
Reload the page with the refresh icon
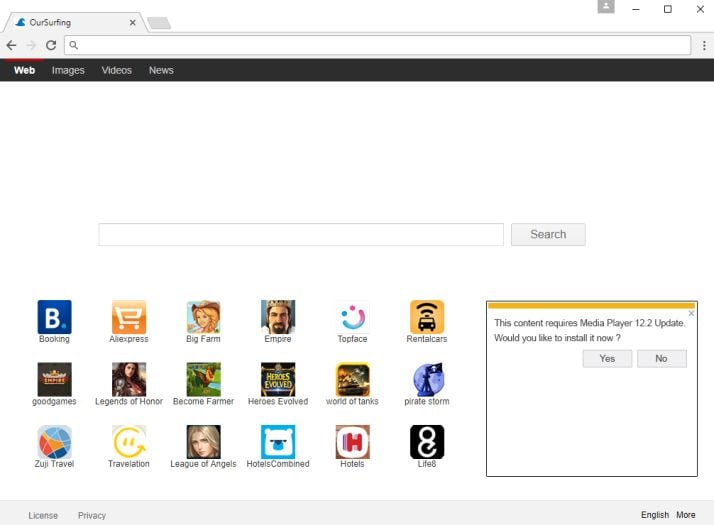(51, 45)
